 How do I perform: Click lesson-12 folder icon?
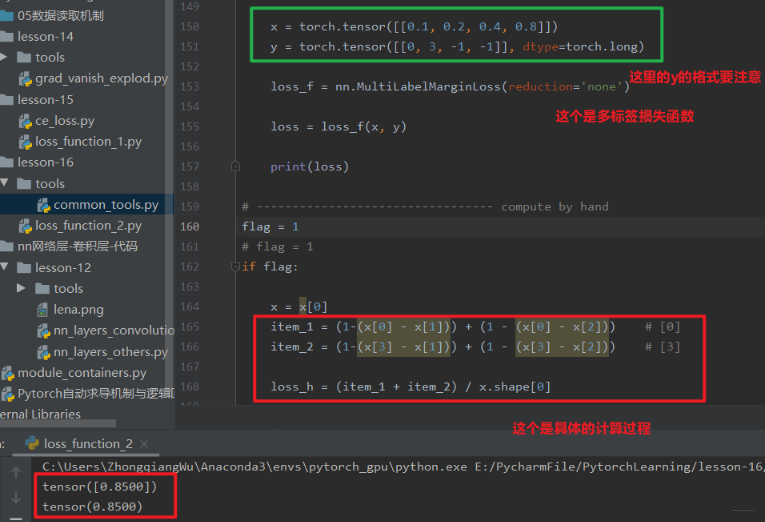(24, 268)
